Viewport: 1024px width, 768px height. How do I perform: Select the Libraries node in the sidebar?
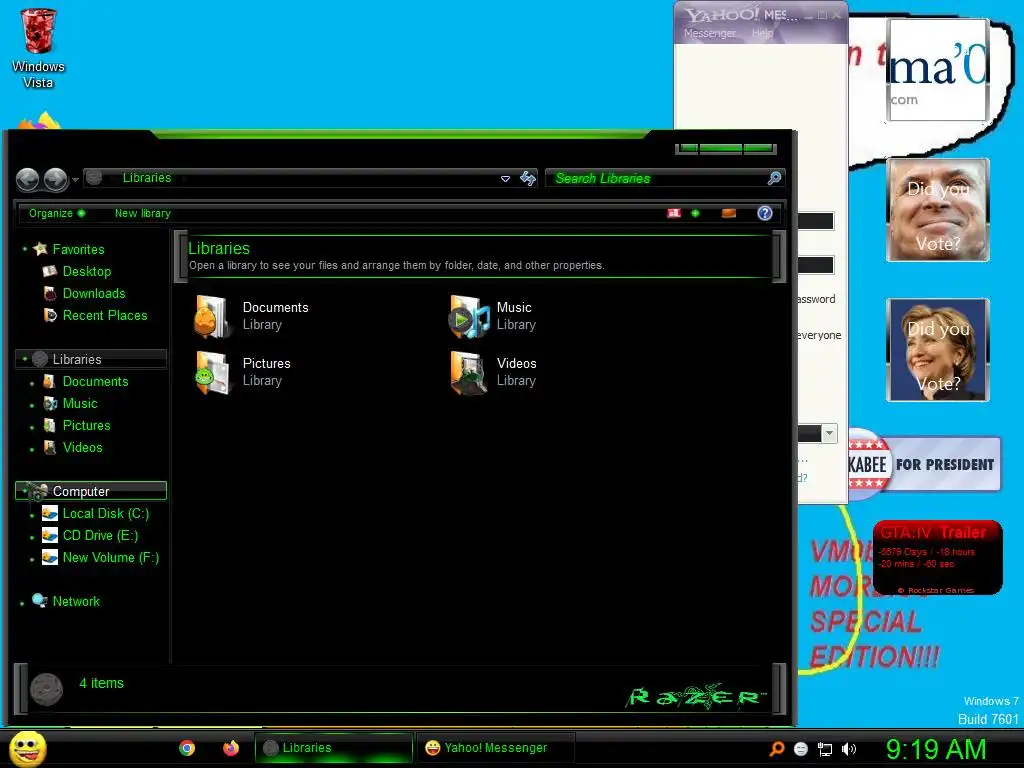[x=76, y=359]
